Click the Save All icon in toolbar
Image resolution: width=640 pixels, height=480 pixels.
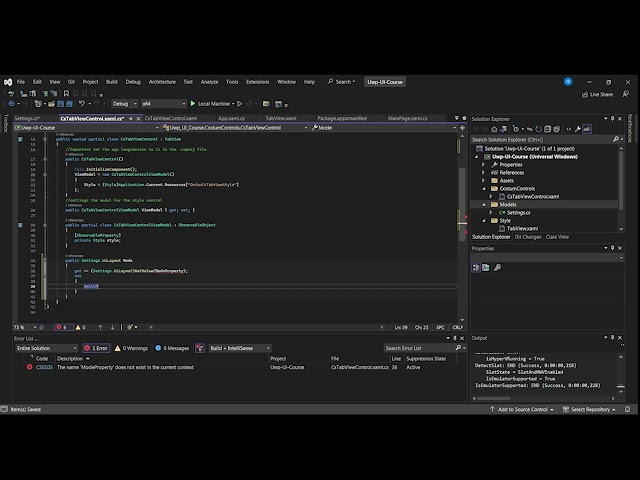click(69, 104)
